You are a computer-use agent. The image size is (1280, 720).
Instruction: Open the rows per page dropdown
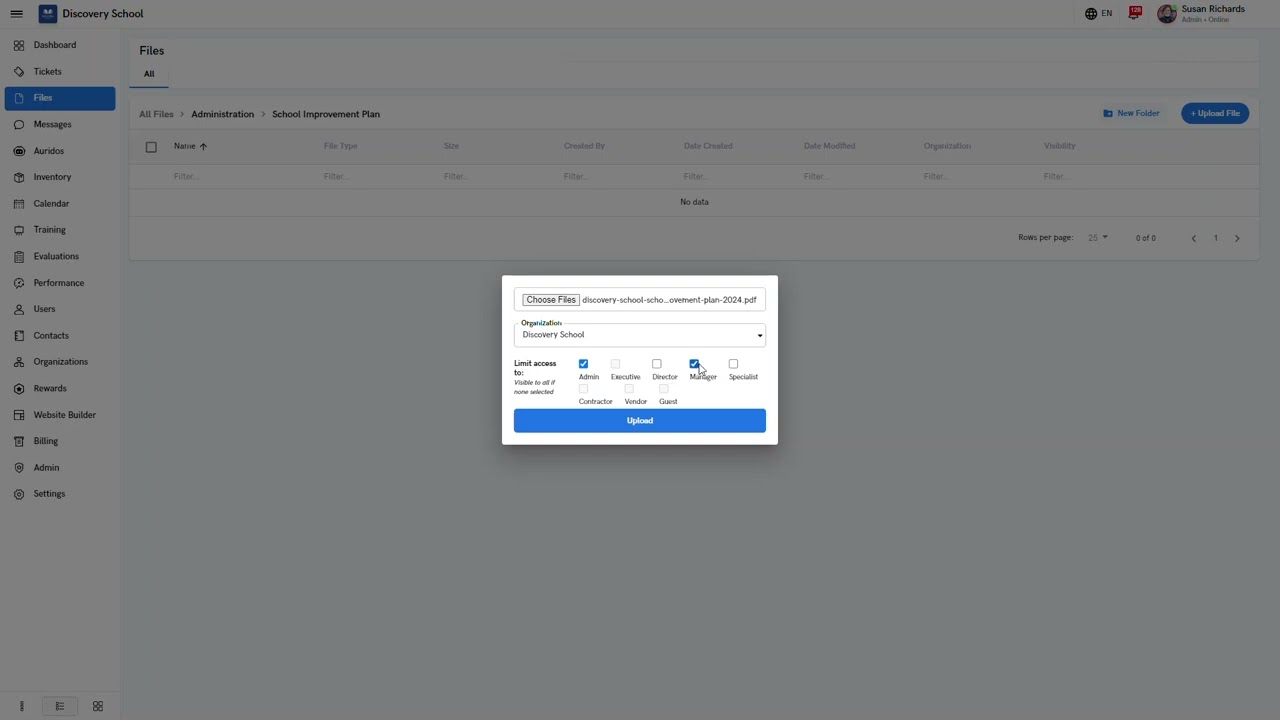click(1097, 238)
